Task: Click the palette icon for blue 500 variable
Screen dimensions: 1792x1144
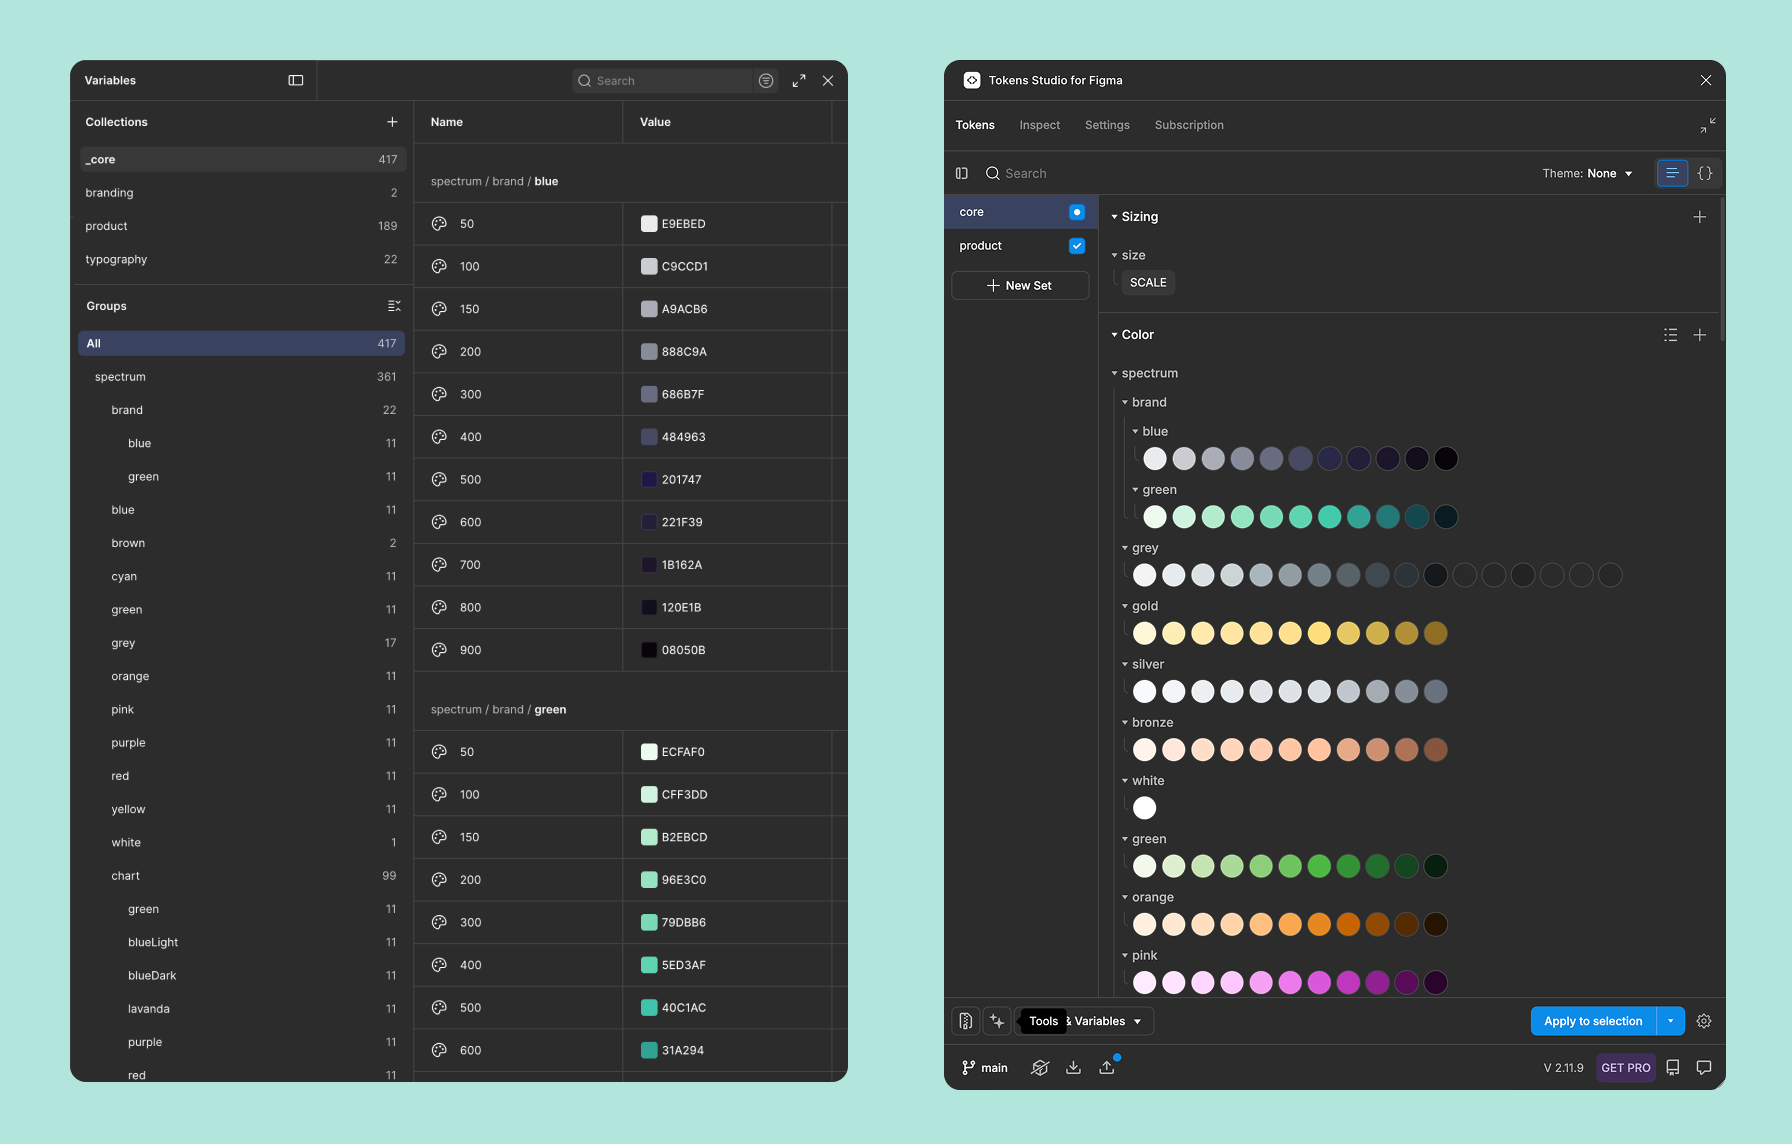Action: (x=439, y=480)
